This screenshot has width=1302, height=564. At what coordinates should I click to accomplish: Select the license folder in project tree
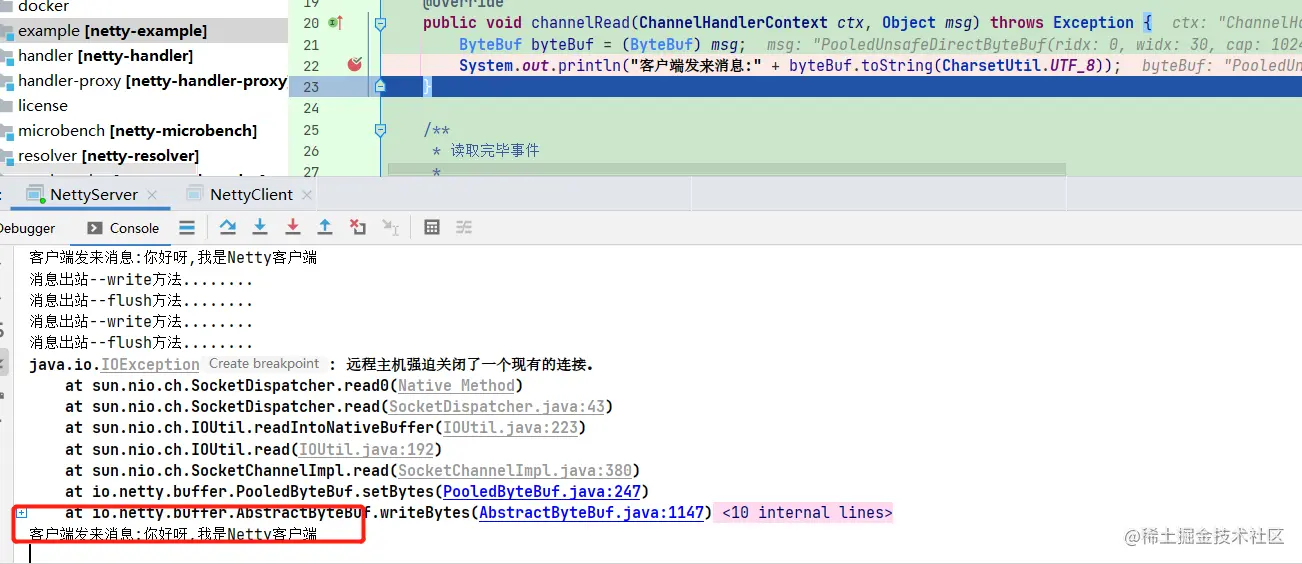(43, 106)
